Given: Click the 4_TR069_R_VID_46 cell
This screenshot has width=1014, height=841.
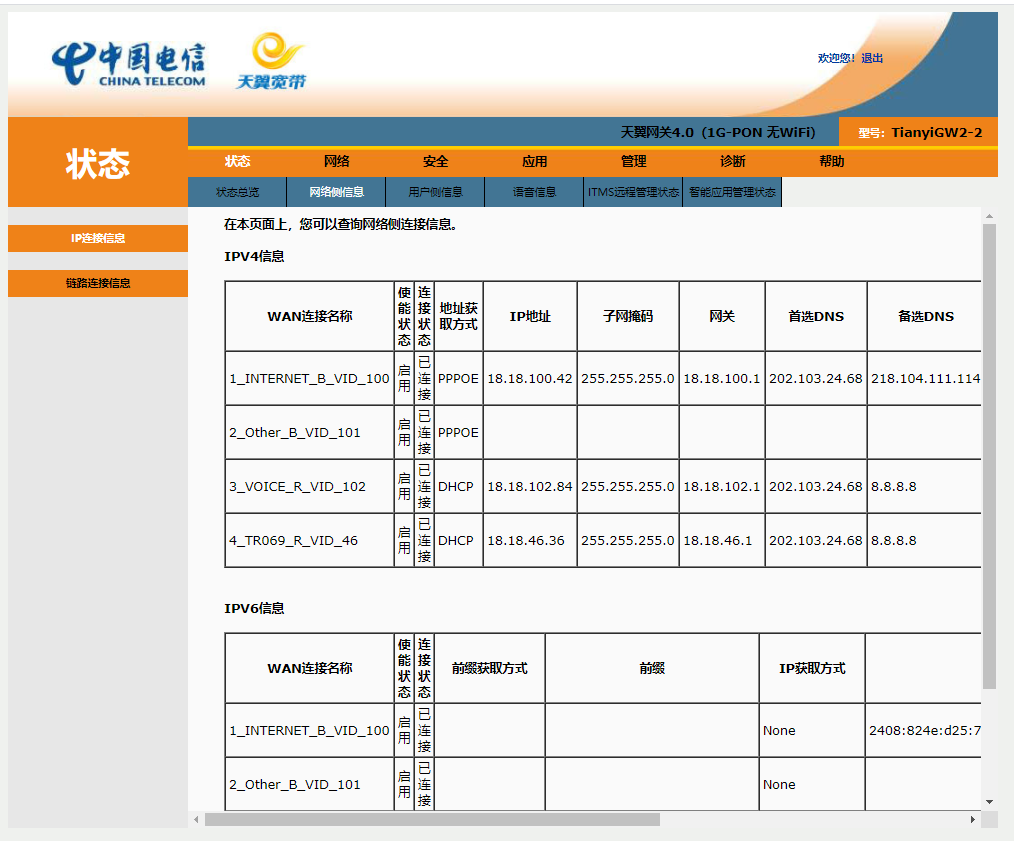Looking at the screenshot, I should [x=309, y=541].
